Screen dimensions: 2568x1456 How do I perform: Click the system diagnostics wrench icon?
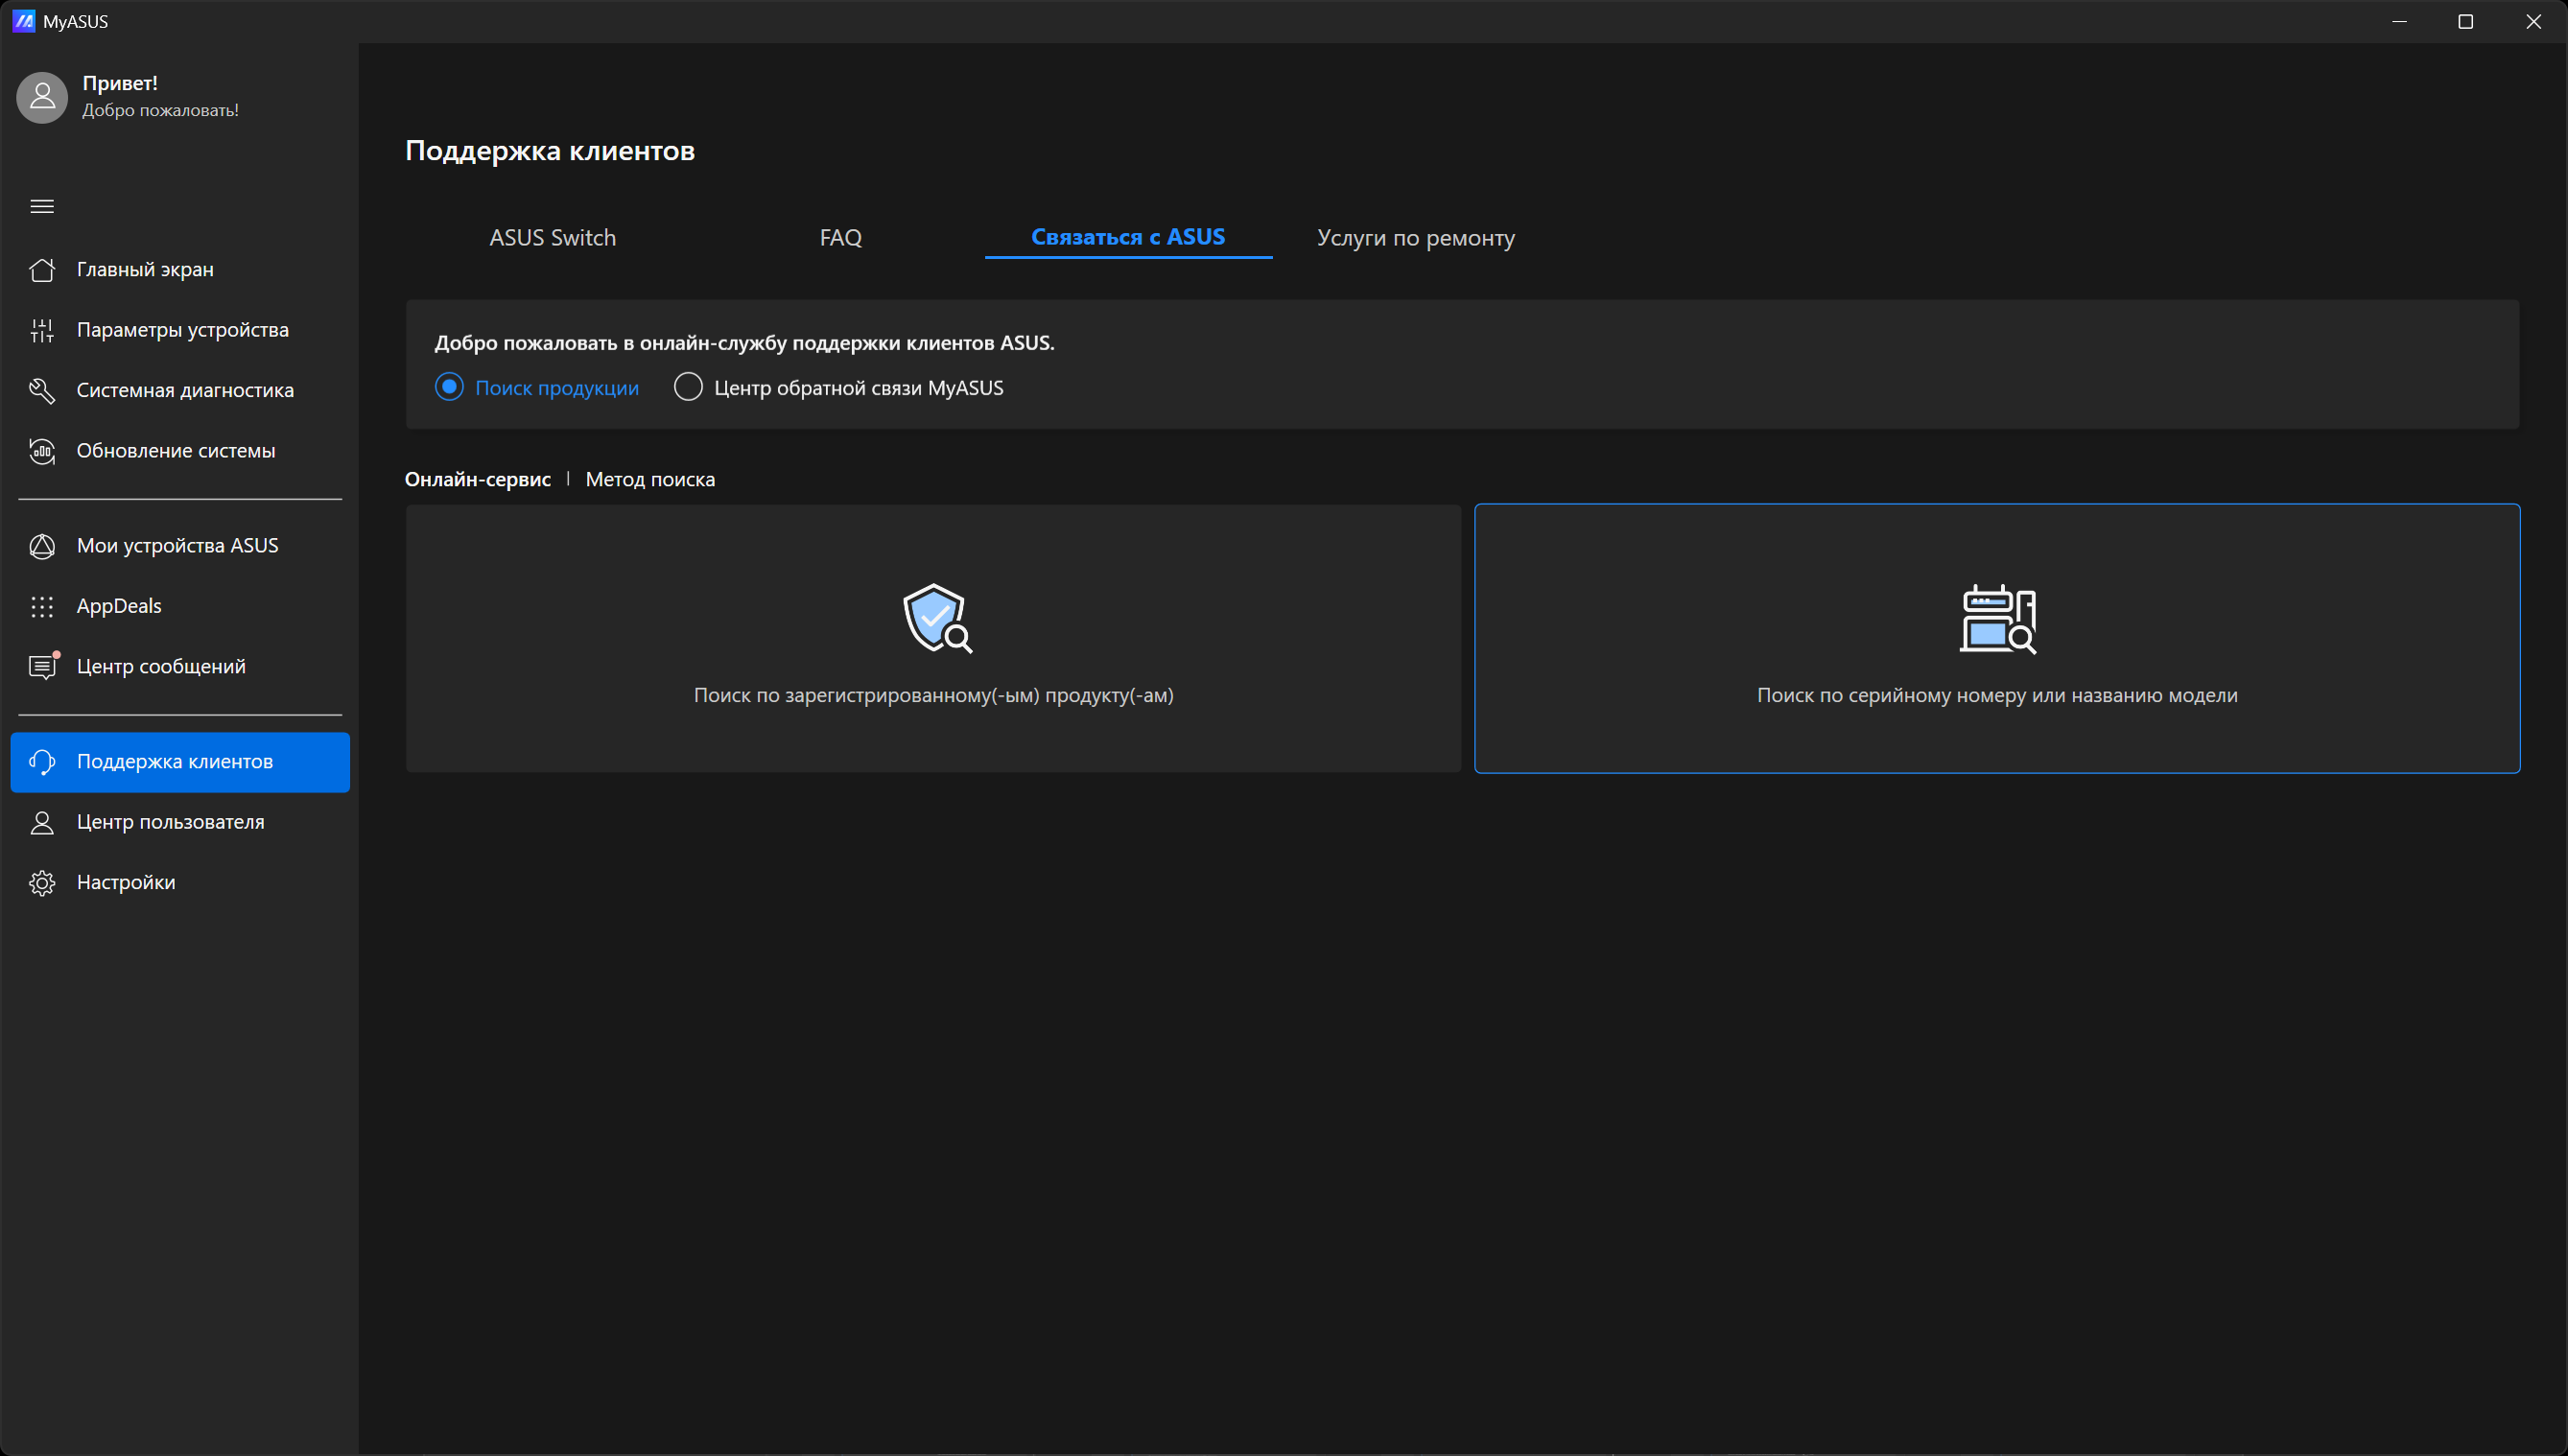pos(42,391)
